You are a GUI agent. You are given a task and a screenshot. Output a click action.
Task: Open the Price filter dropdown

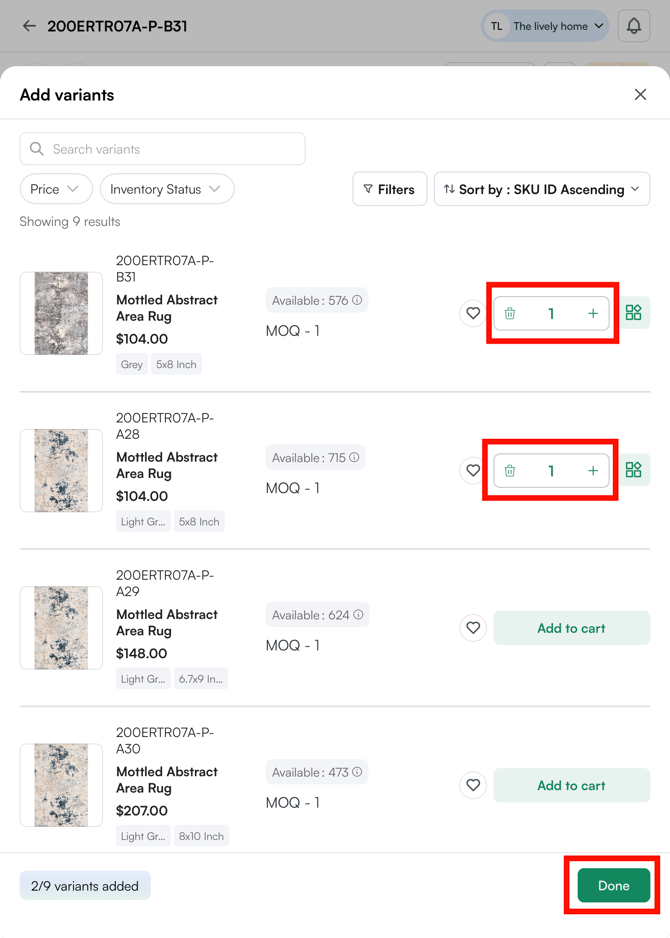coord(55,188)
